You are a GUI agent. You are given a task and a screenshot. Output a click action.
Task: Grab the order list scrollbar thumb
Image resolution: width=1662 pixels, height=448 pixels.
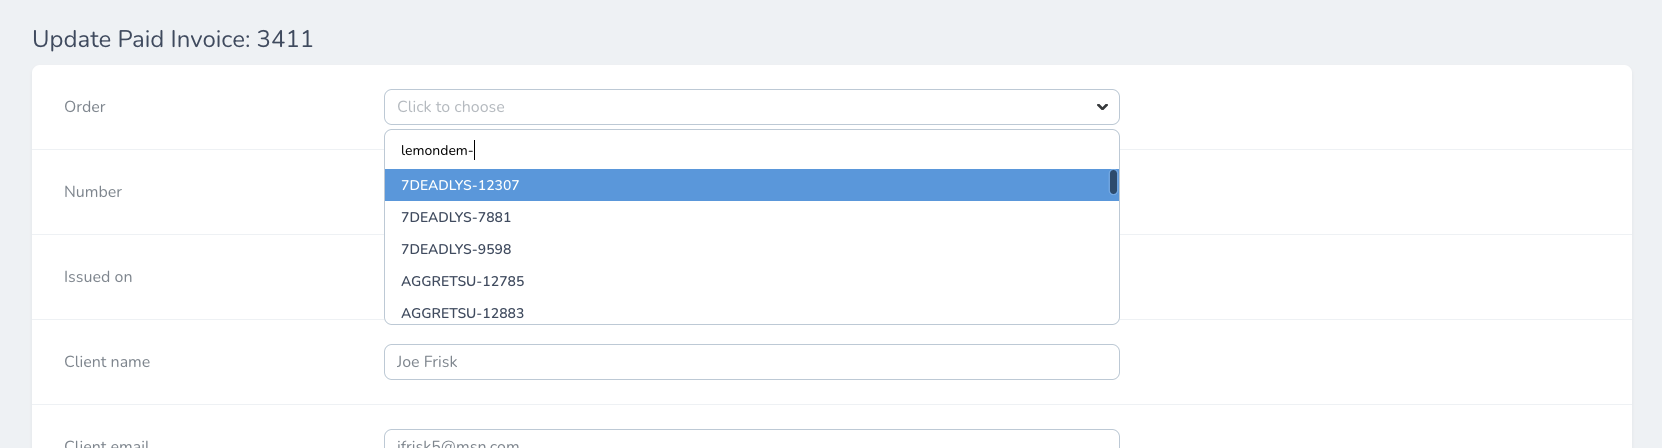(1113, 182)
